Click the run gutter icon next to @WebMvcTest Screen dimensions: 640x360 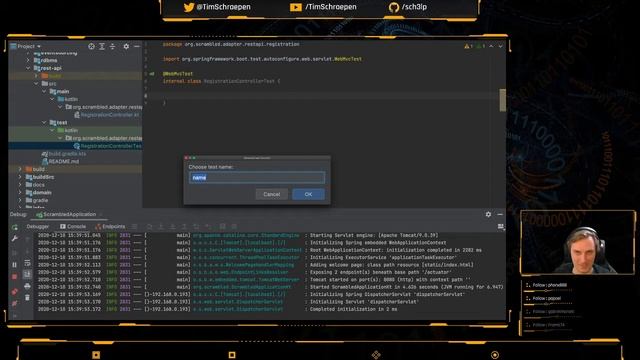pyautogui.click(x=152, y=74)
